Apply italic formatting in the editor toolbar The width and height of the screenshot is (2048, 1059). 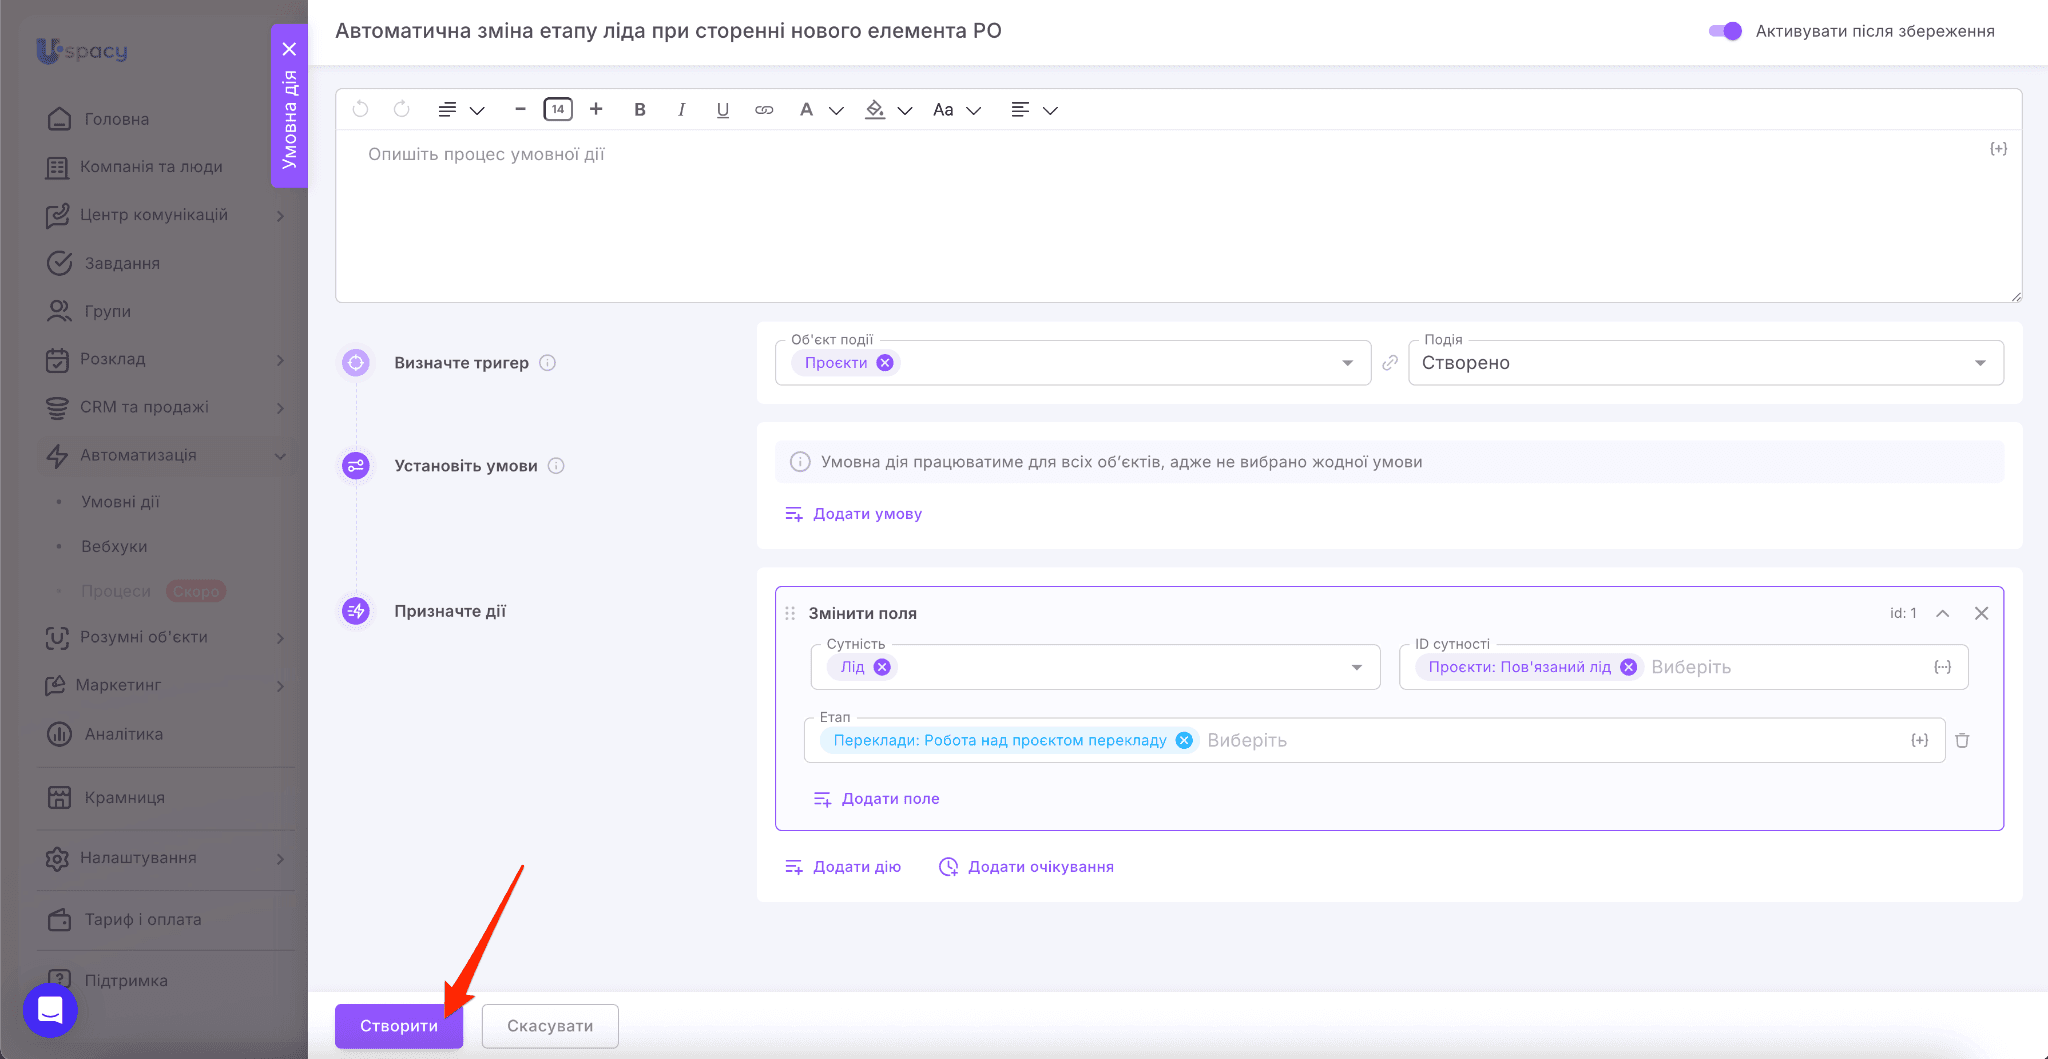pyautogui.click(x=681, y=110)
